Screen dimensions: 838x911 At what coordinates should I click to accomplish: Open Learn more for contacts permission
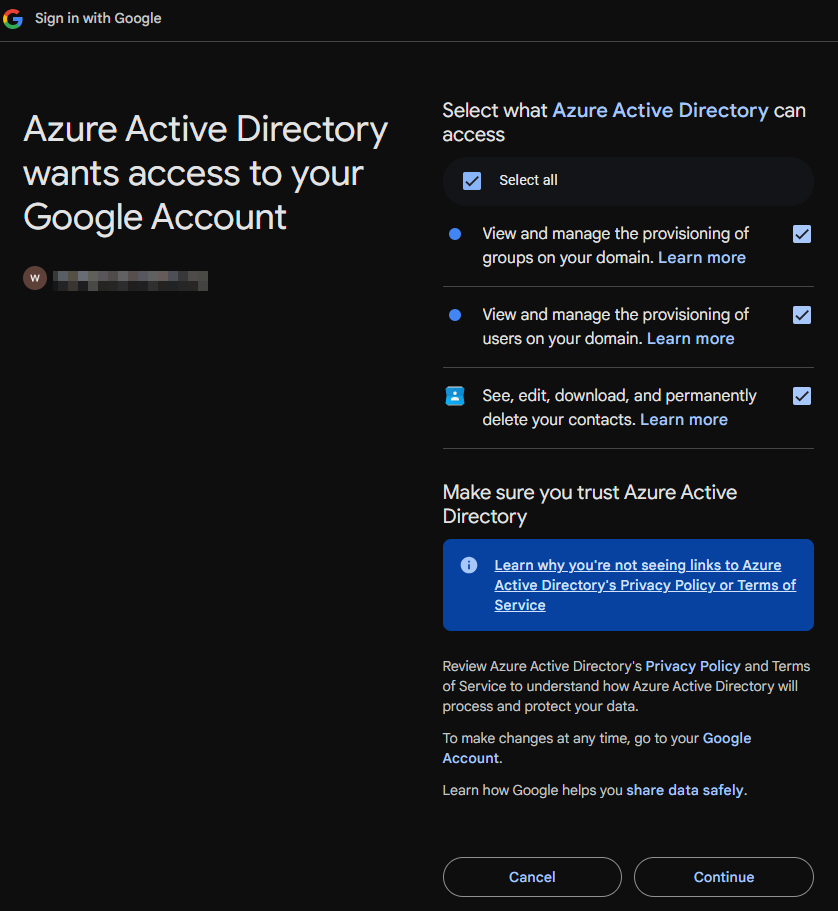(x=683, y=420)
